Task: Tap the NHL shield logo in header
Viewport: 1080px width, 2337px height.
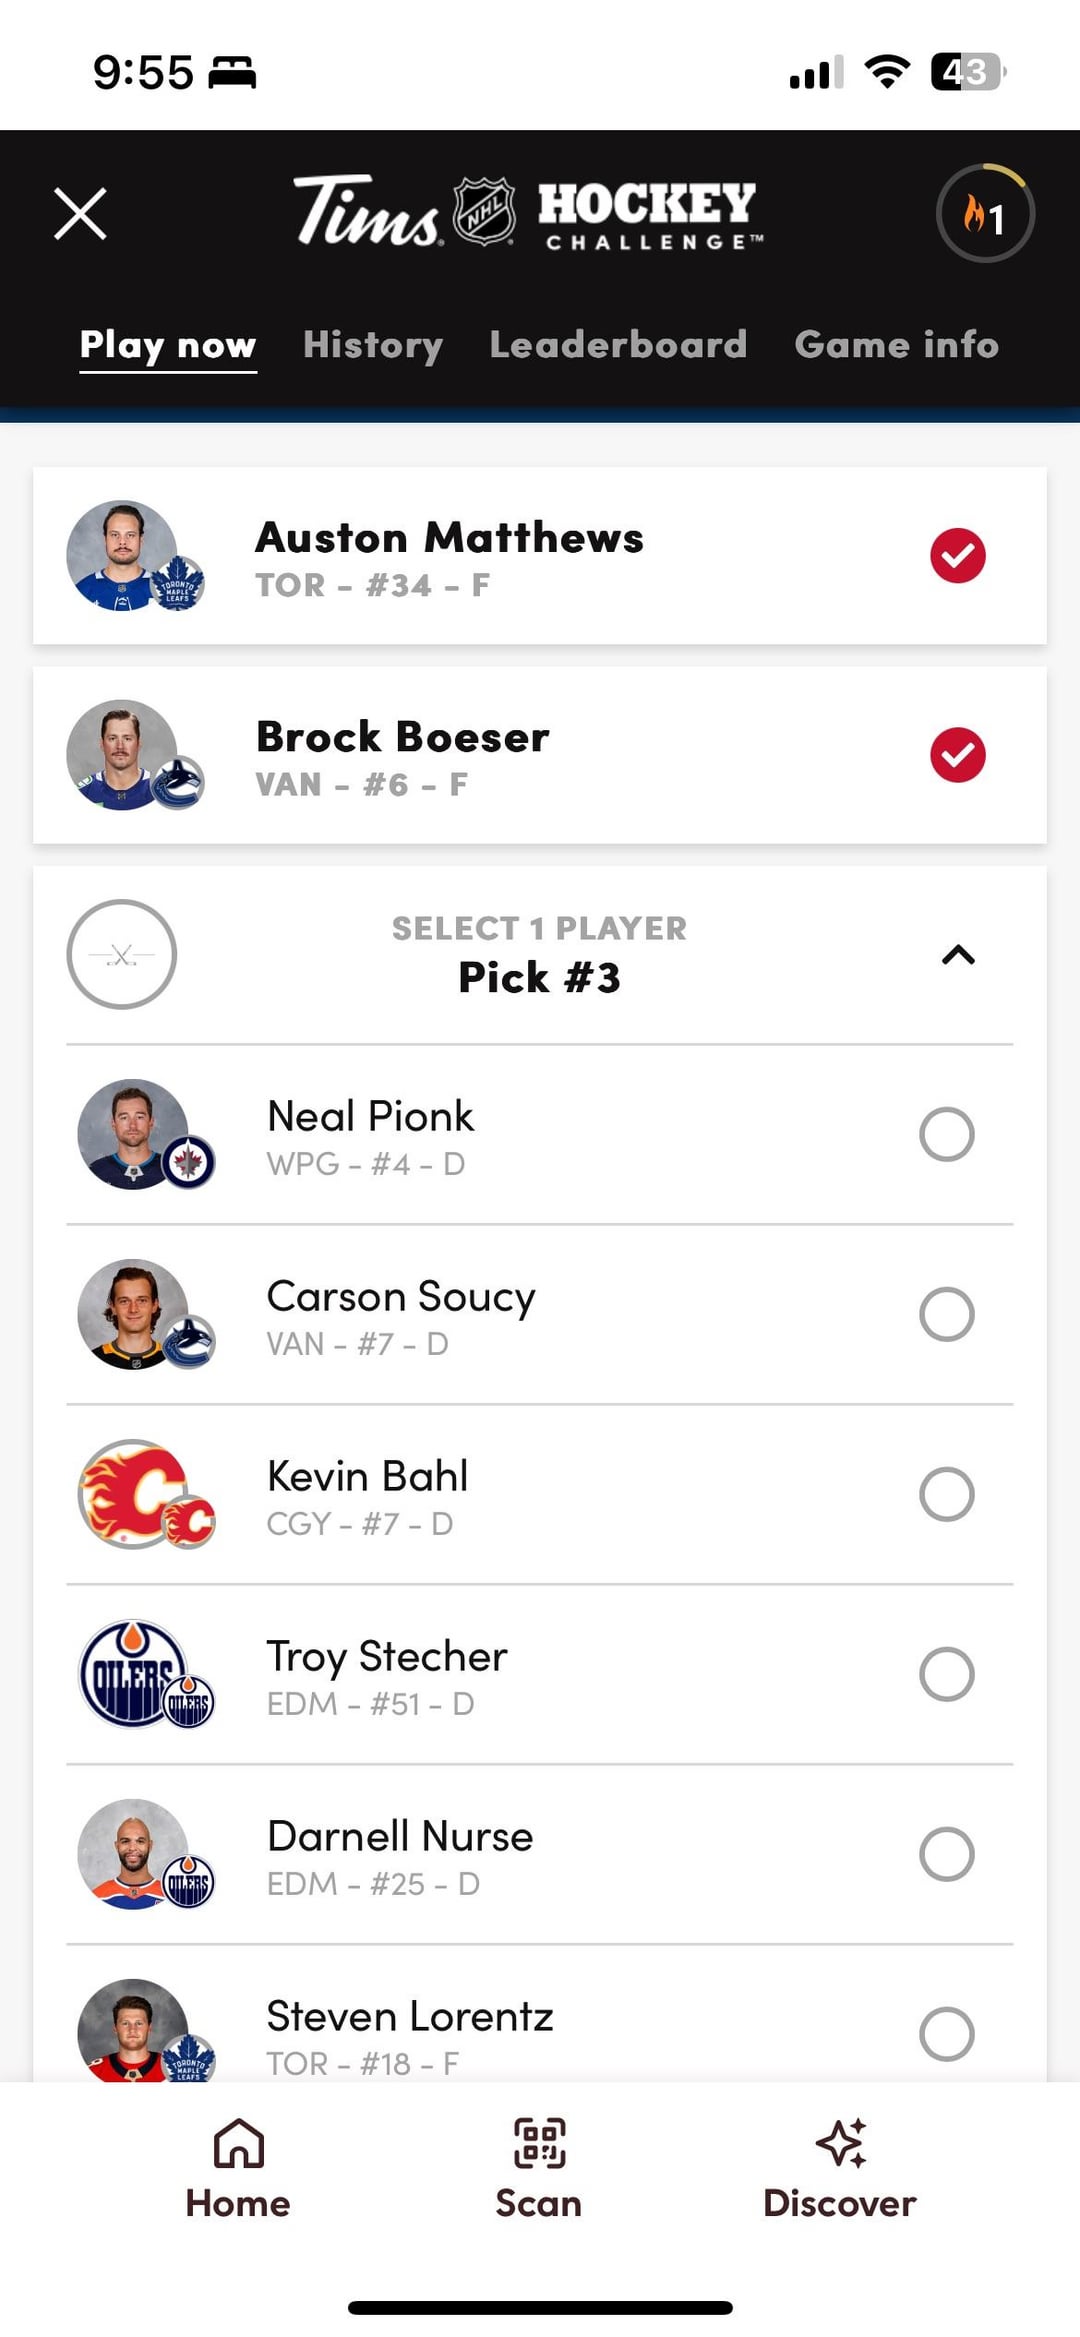Action: pyautogui.click(x=485, y=212)
